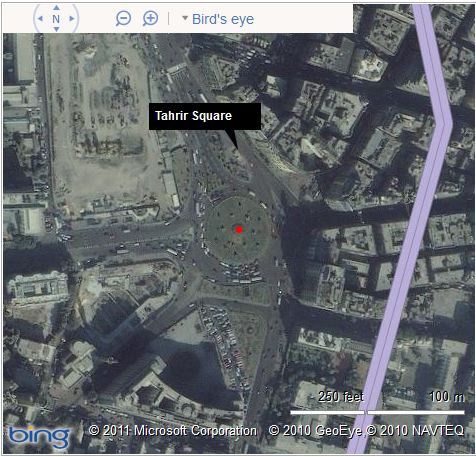Screen dimensions: 476x457
Task: Zoom in using the plus magnifier
Action: (x=150, y=18)
